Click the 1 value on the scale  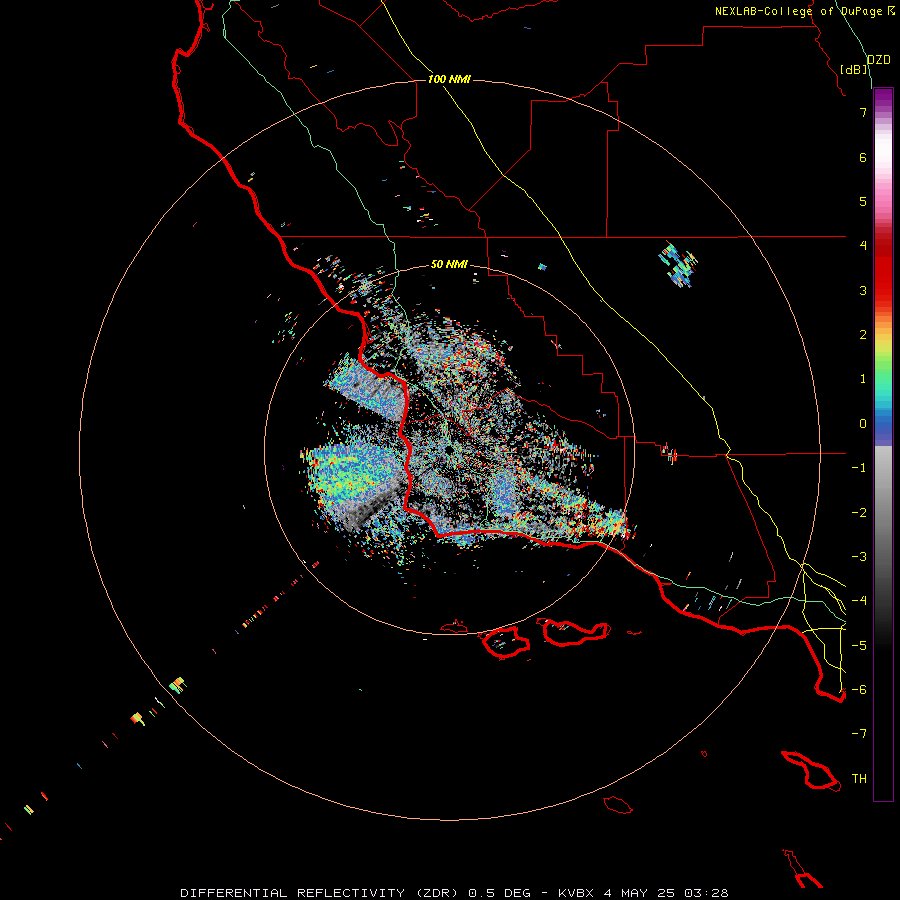pyautogui.click(x=863, y=379)
